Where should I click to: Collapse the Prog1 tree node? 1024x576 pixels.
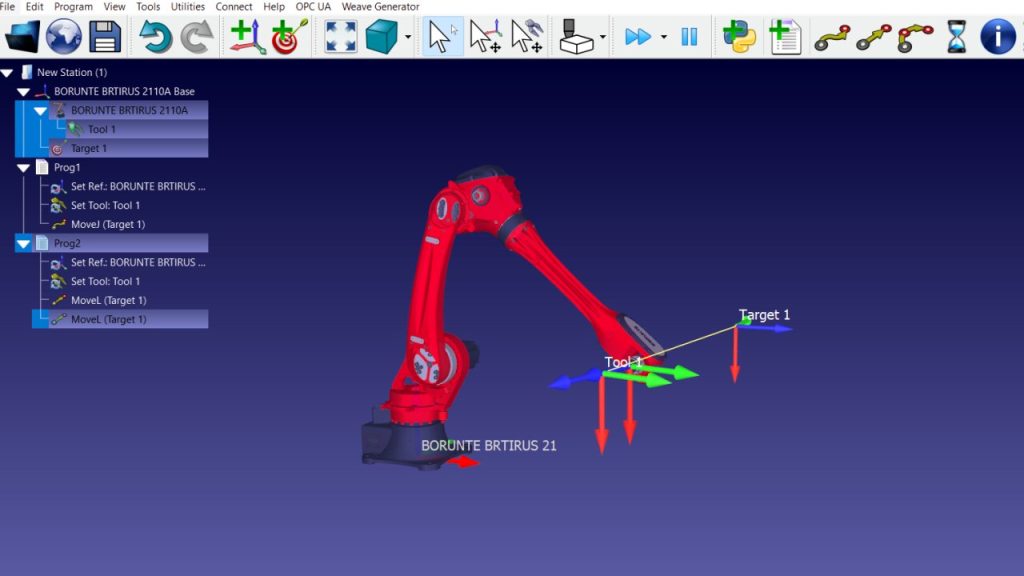click(x=23, y=168)
